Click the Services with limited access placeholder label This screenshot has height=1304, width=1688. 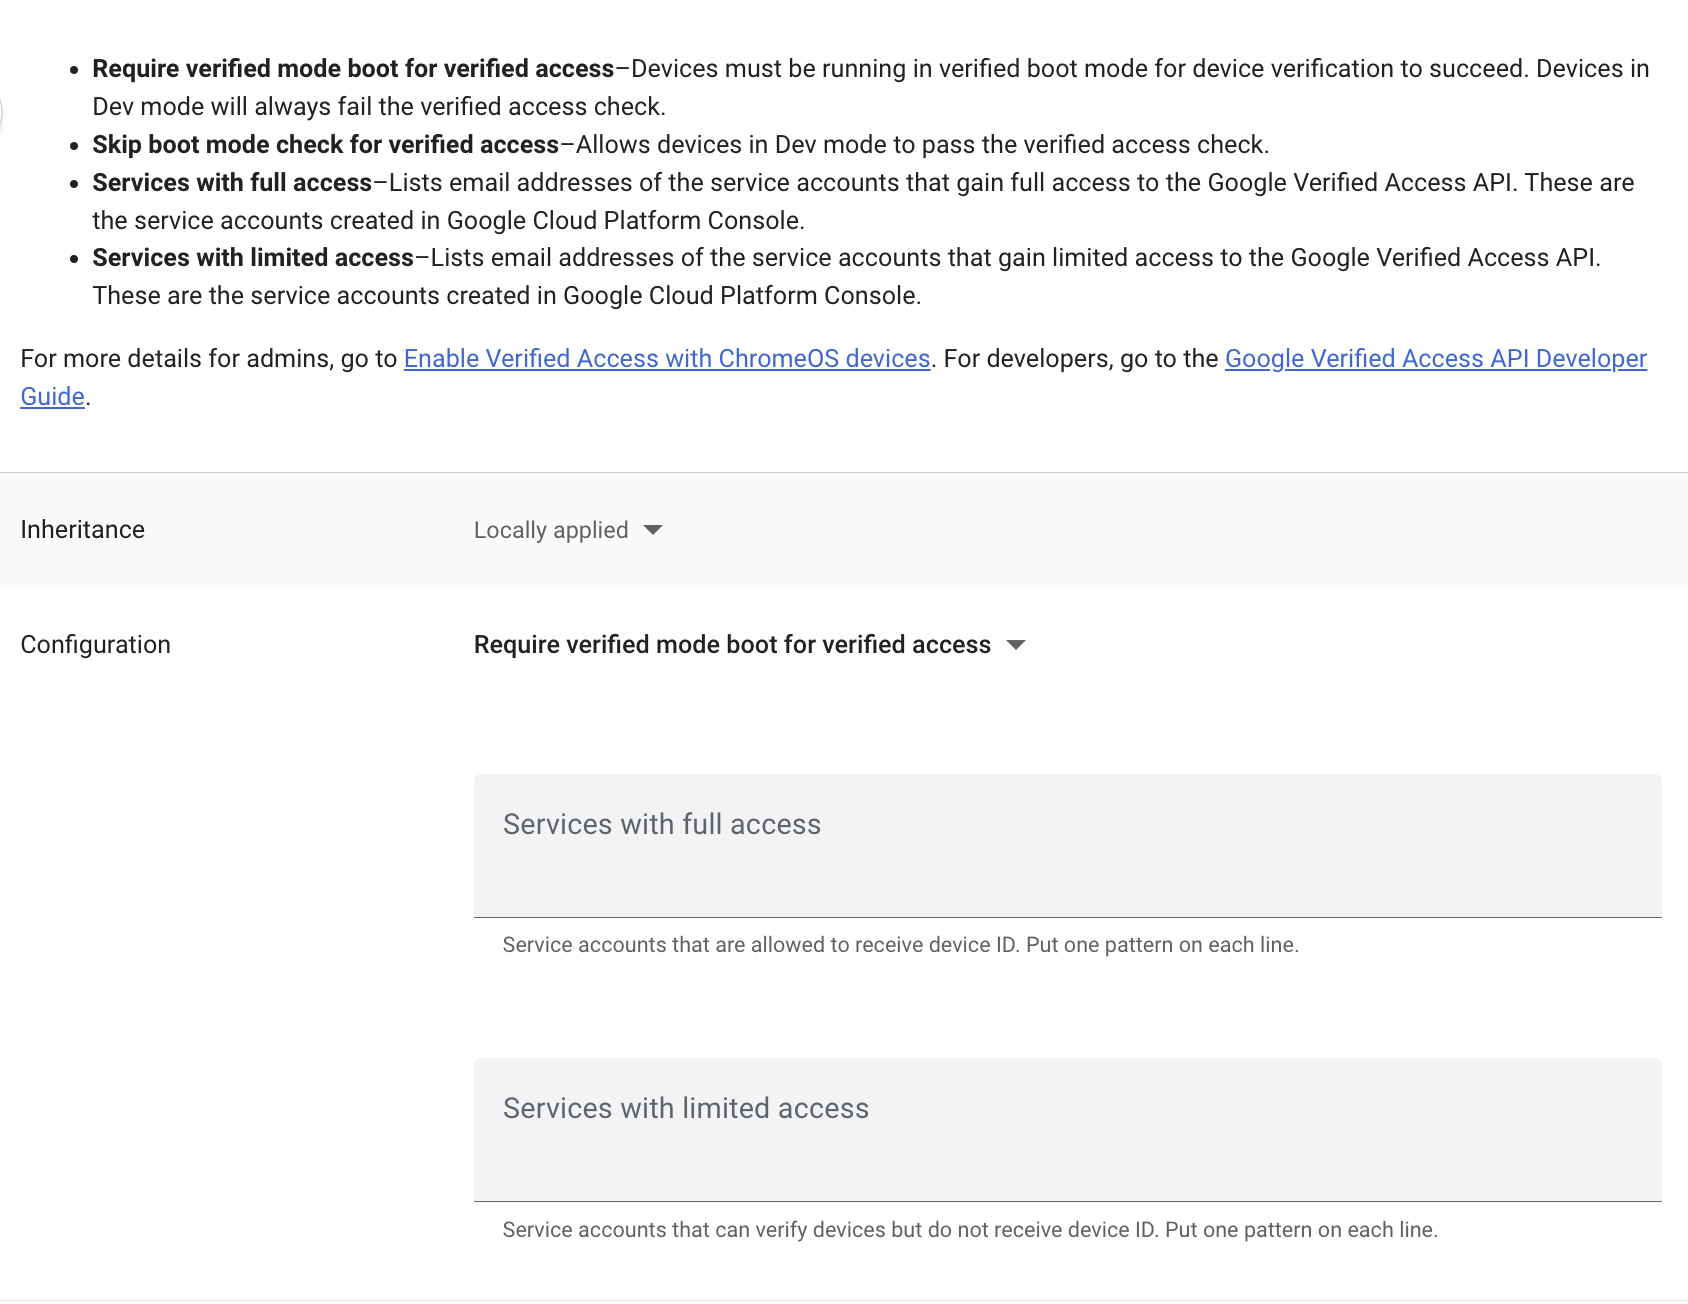pos(686,1108)
